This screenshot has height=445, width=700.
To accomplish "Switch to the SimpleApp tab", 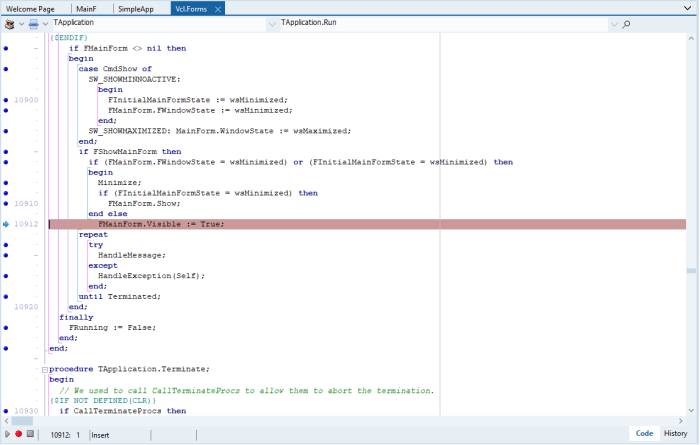I will [136, 9].
